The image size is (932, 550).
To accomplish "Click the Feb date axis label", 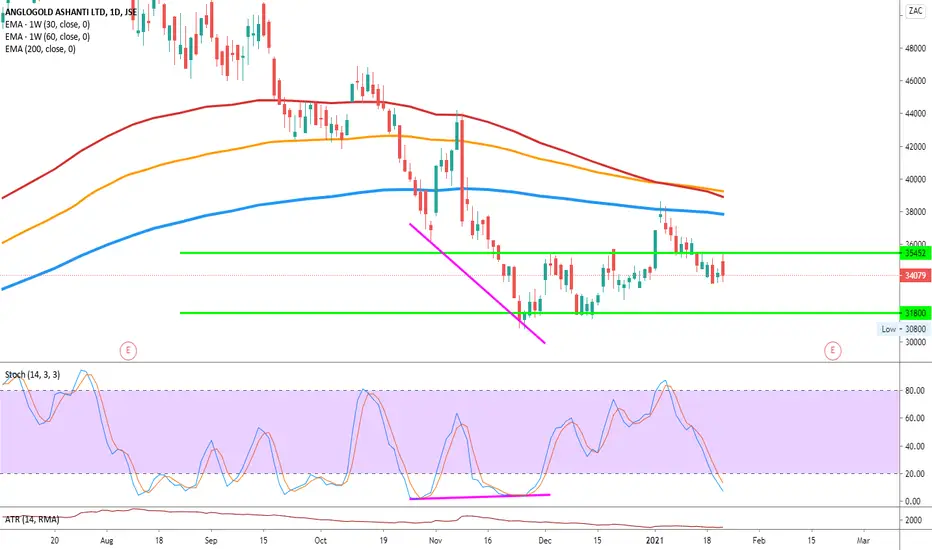I will [759, 540].
